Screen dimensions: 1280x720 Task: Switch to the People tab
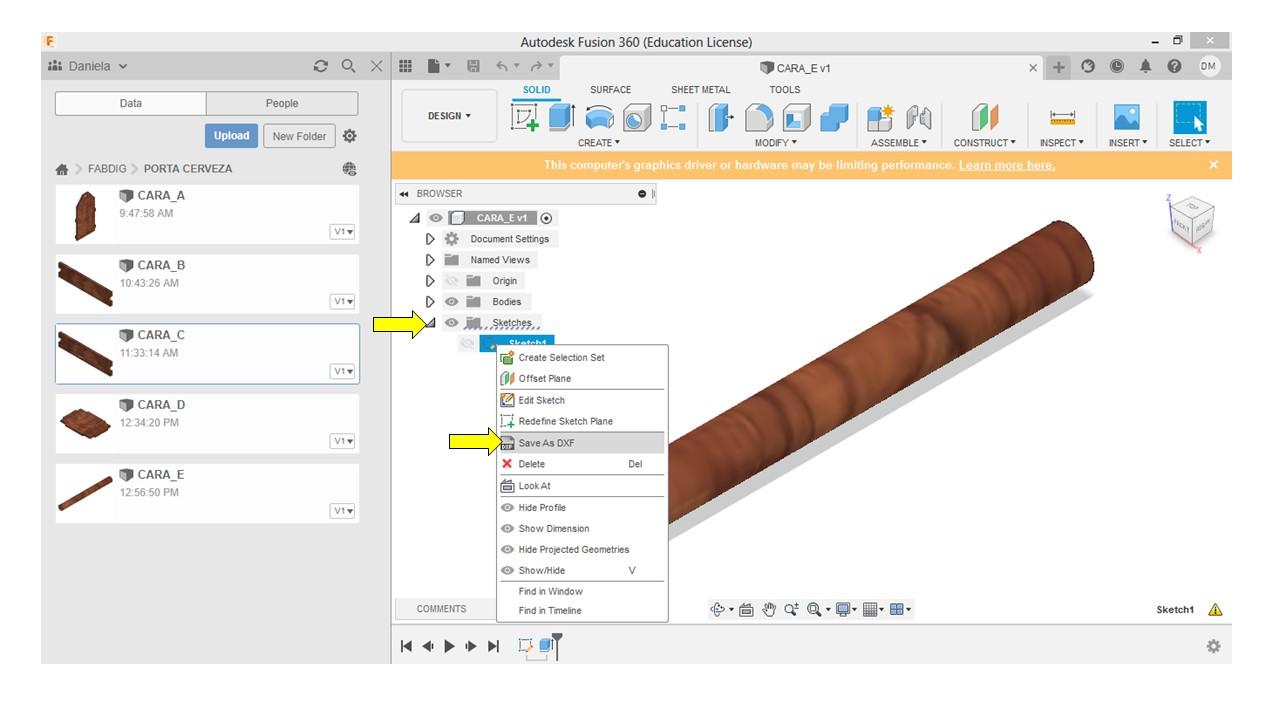tap(282, 103)
